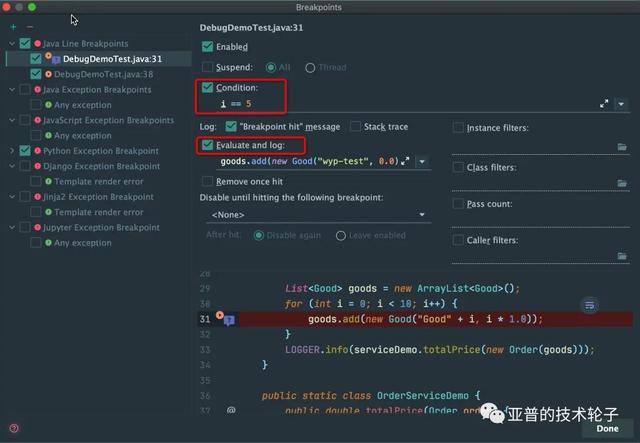This screenshot has width=640, height=443.
Task: Click line number 31 in code gutter
Action: pos(205,319)
